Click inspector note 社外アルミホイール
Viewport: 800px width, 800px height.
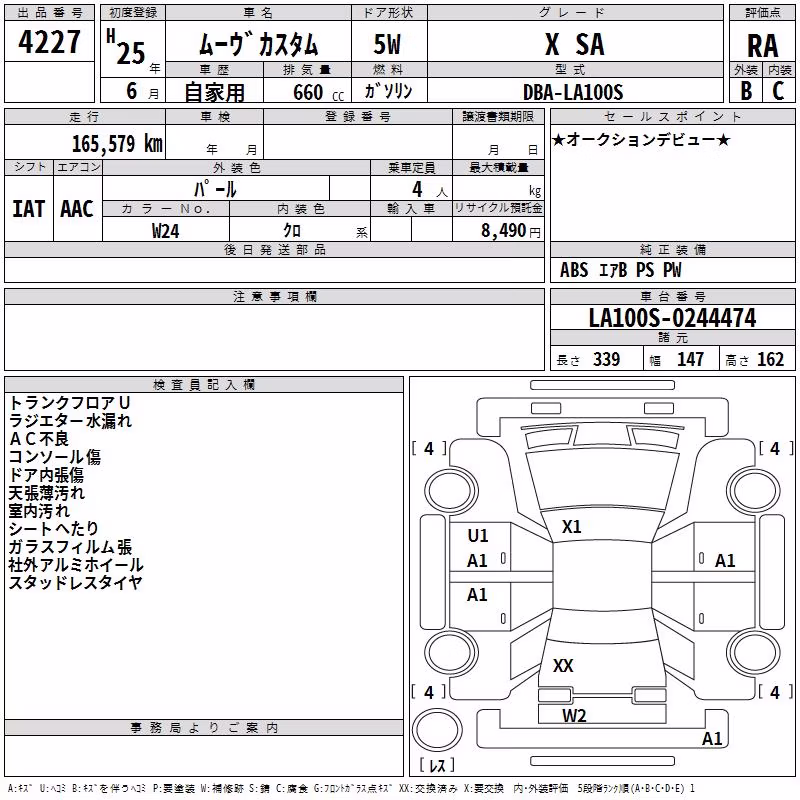(76, 565)
